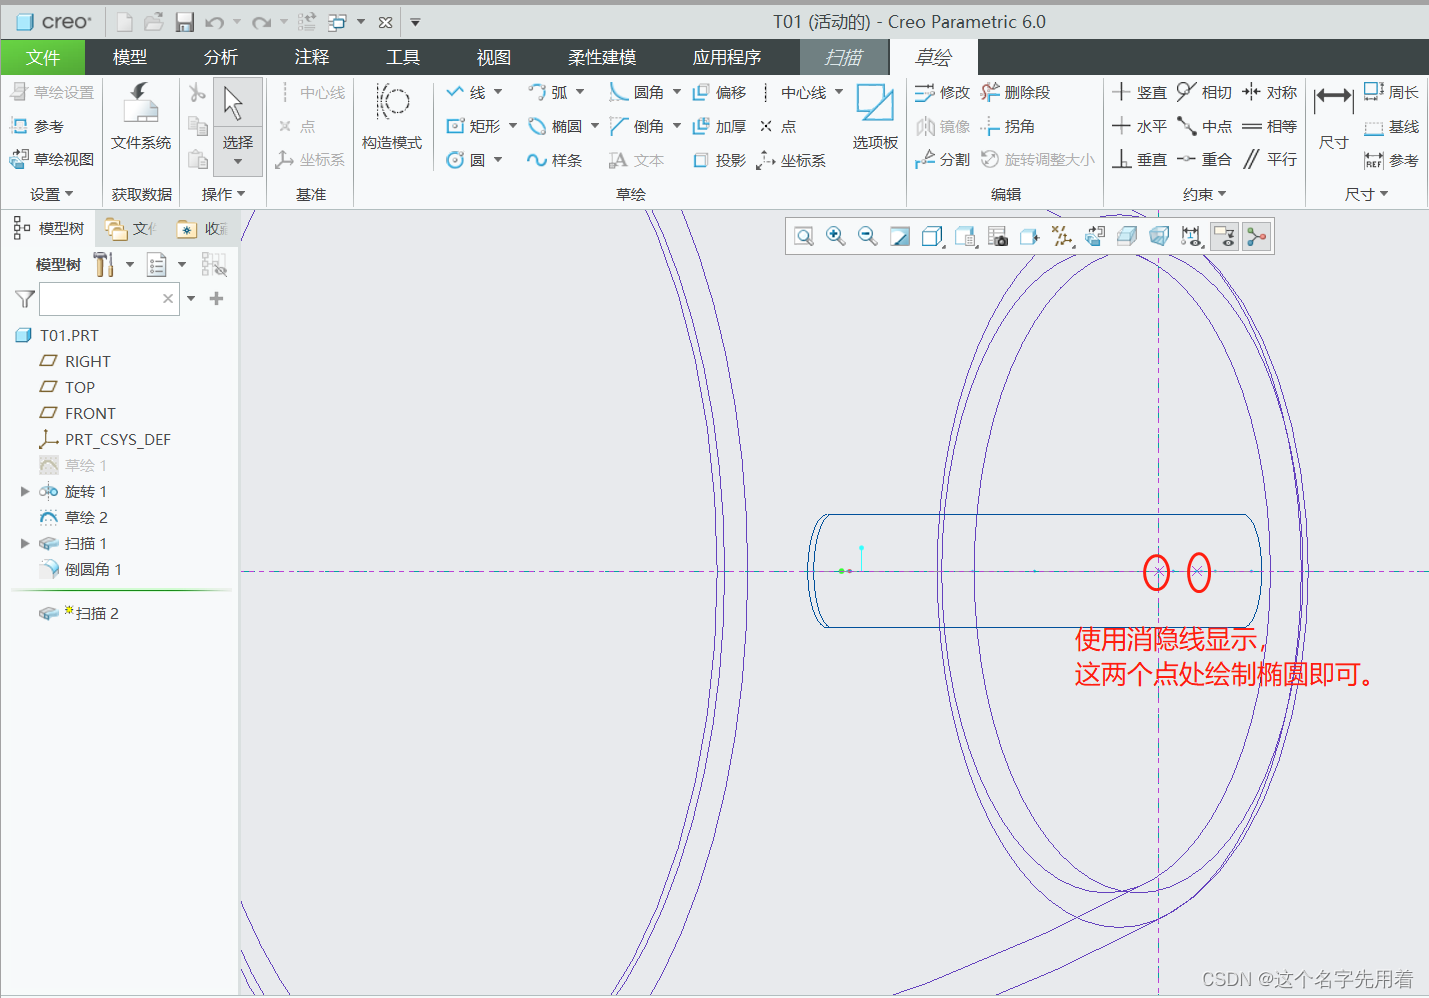Click the Corner trim tool

1008,126
